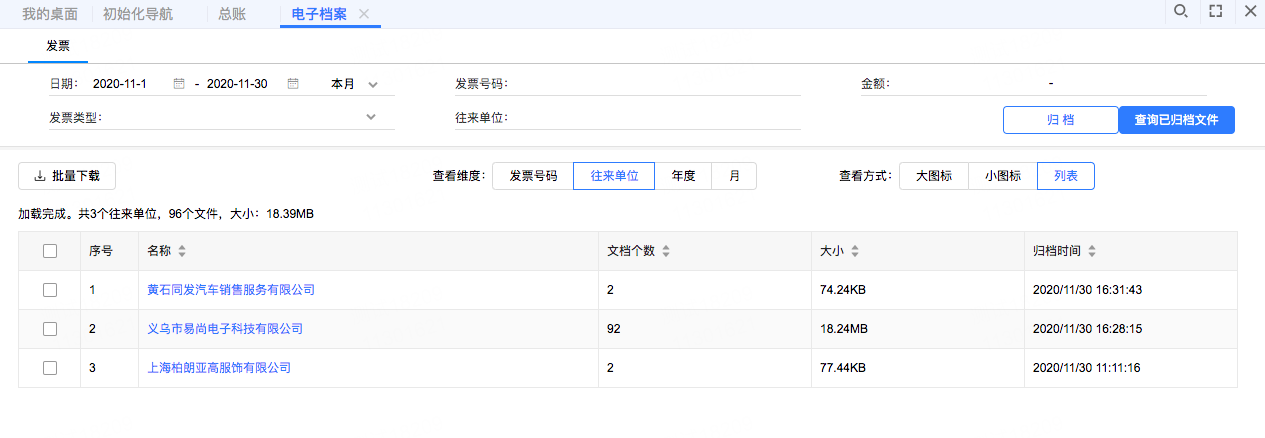
Task: Open the 发票类型 dropdown
Action: coord(371,117)
